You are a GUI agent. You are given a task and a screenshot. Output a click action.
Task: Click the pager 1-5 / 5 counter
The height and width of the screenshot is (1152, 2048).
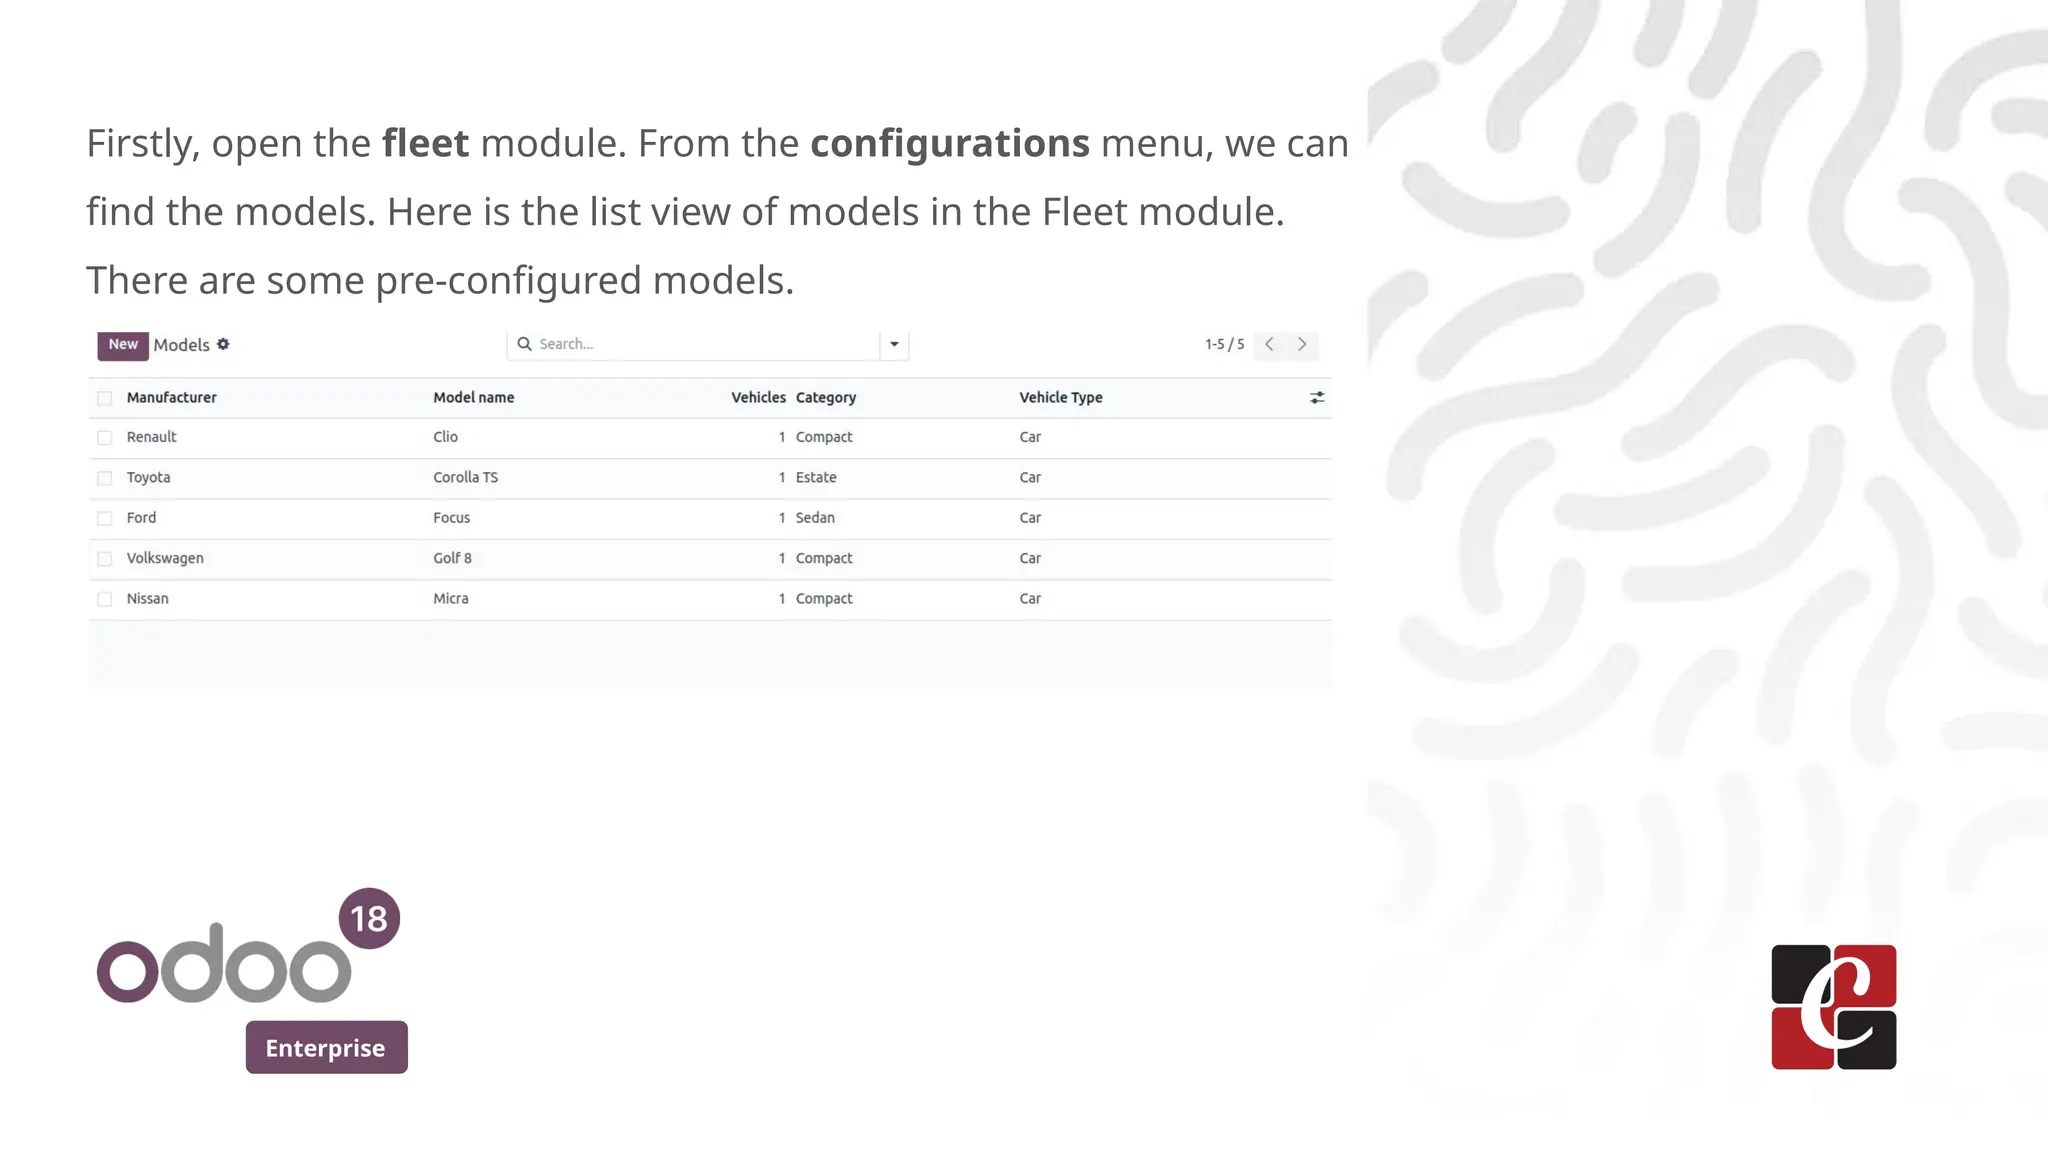(x=1224, y=344)
